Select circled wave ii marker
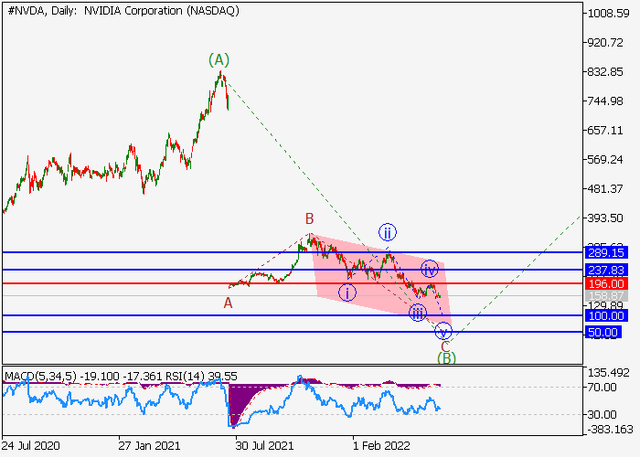The height and width of the screenshot is (457, 640). tap(387, 233)
